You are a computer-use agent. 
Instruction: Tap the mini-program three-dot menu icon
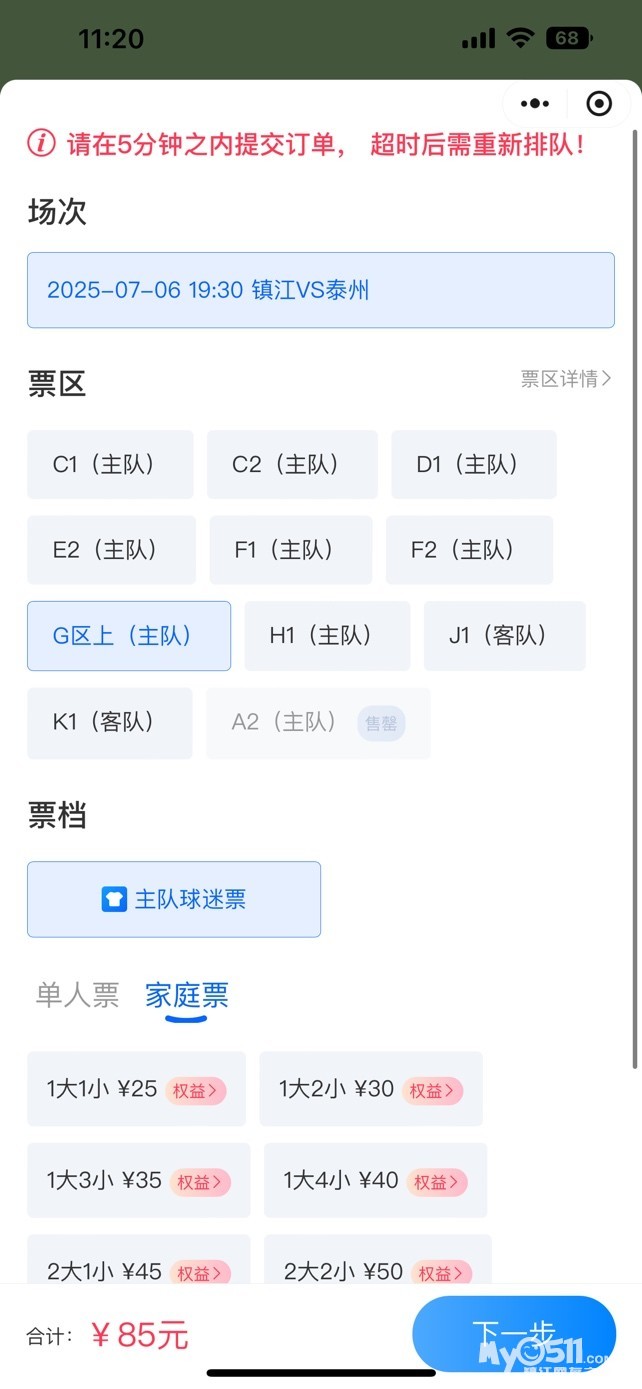coord(535,103)
